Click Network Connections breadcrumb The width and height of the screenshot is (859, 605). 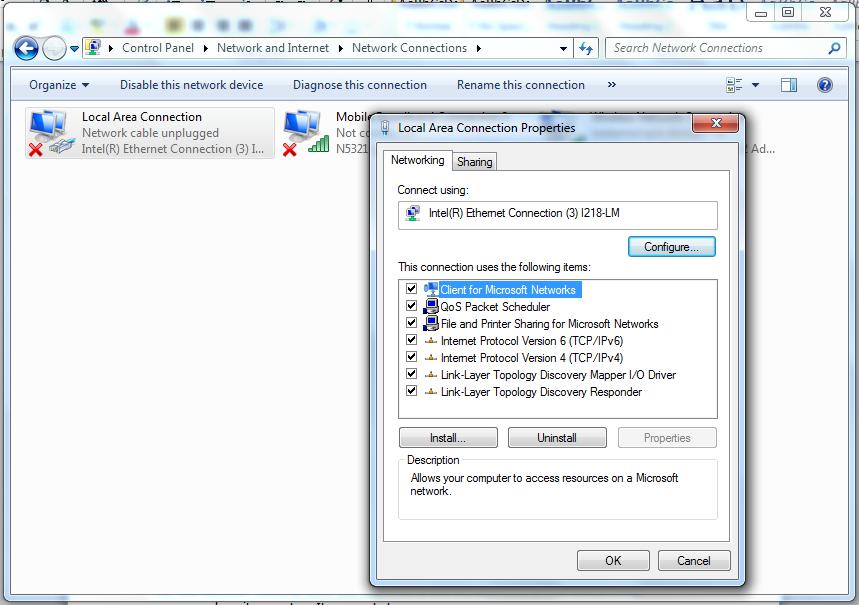click(x=409, y=48)
